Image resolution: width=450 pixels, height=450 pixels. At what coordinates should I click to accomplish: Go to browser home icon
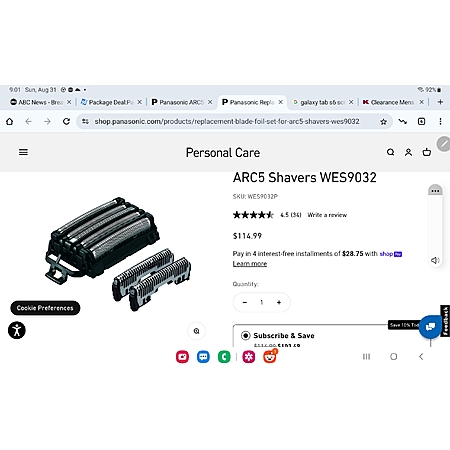10,121
